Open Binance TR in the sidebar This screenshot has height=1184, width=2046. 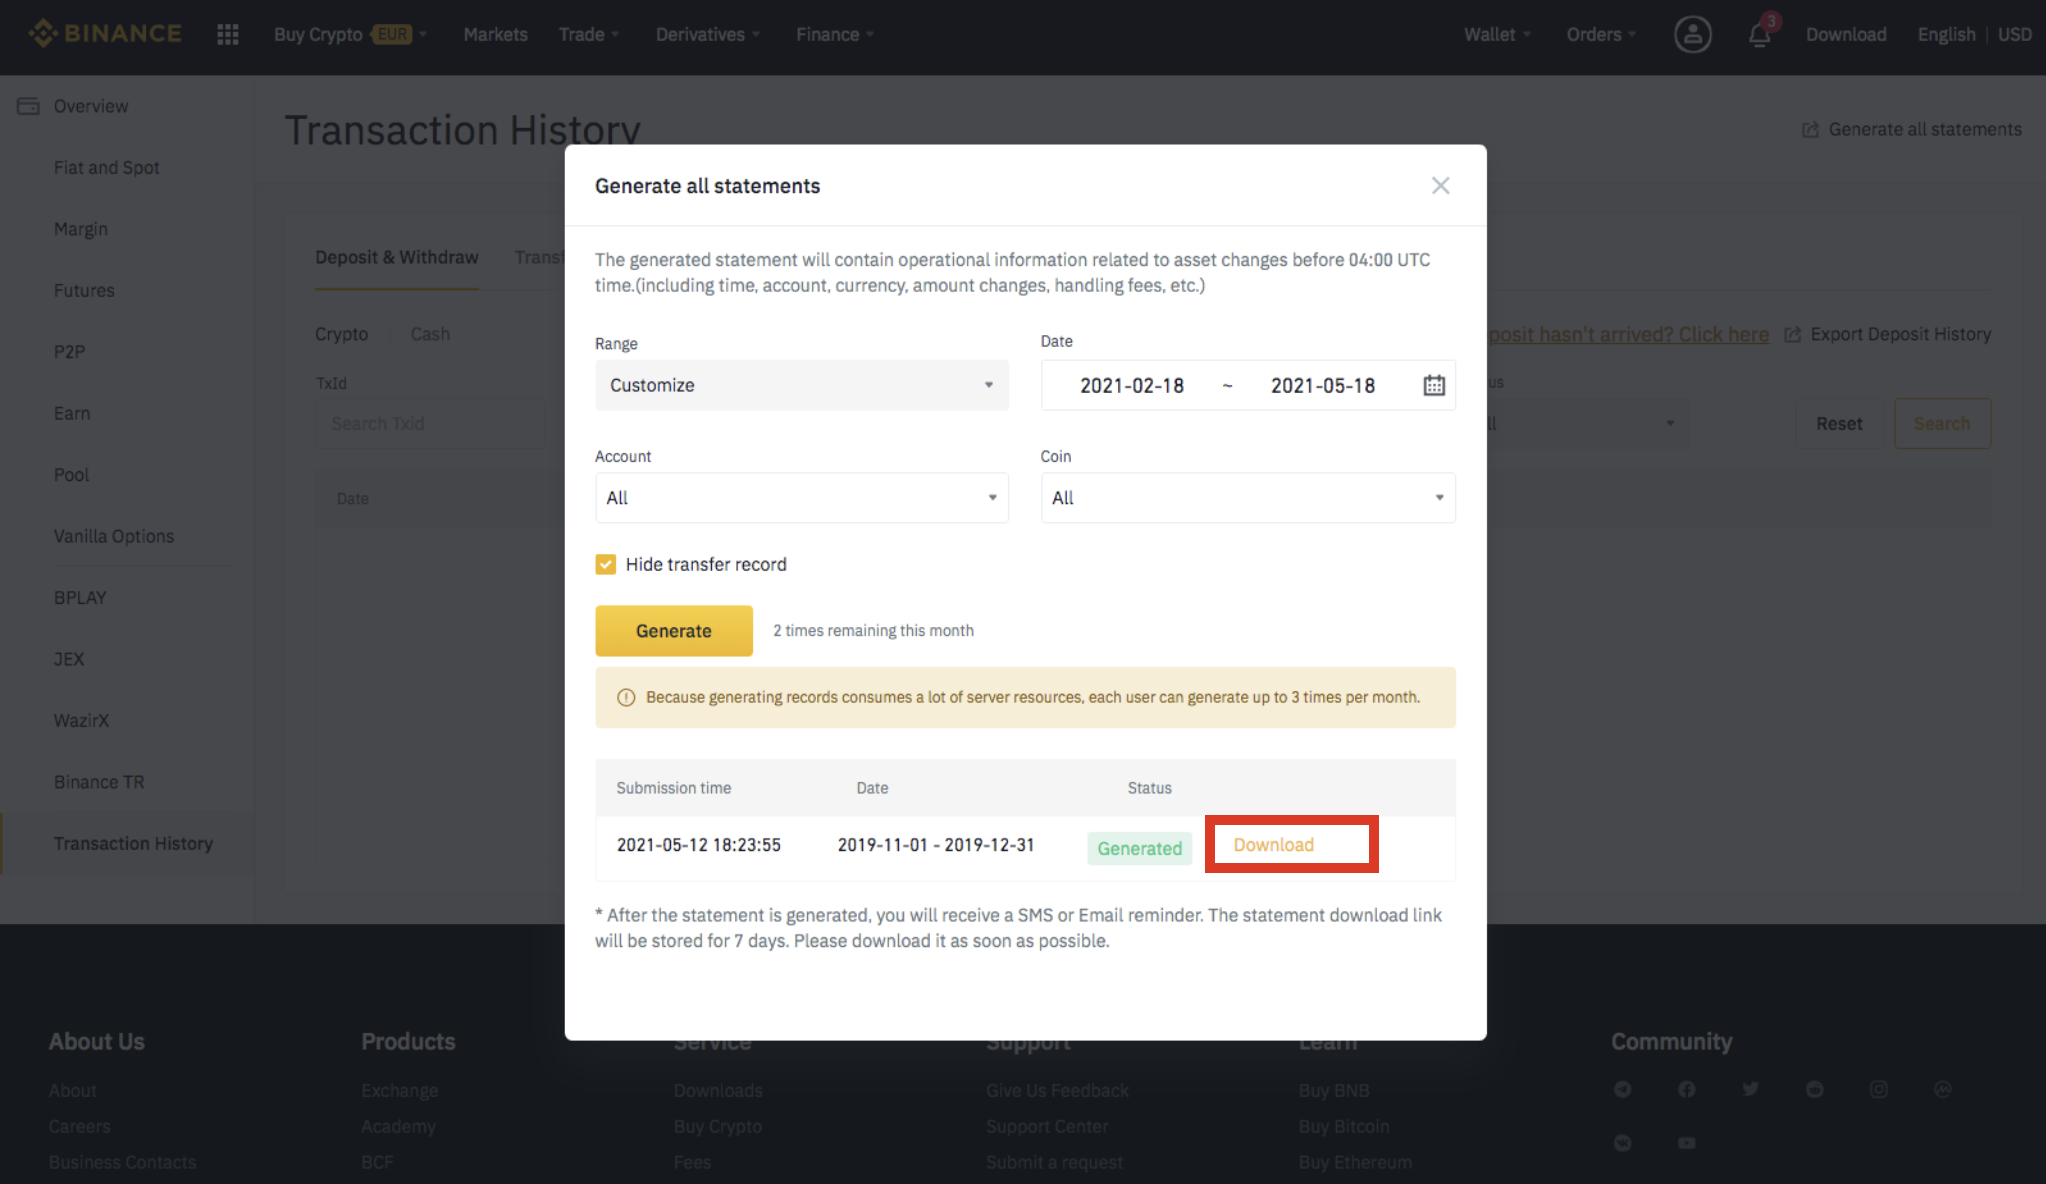coord(99,782)
